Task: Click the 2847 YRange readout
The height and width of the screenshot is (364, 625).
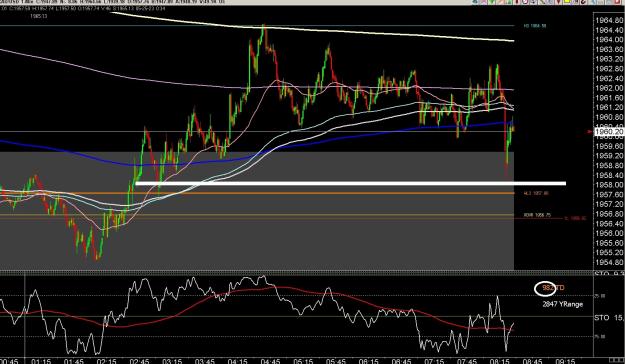Action: point(562,304)
